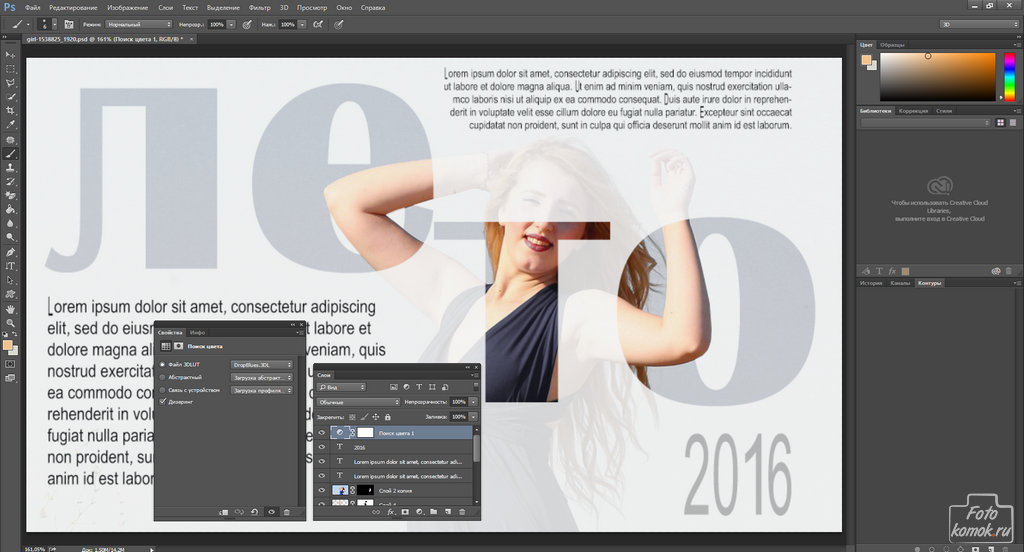This screenshot has width=1024, height=552.
Task: Open the layer Заливка fill arrow
Action: (473, 417)
